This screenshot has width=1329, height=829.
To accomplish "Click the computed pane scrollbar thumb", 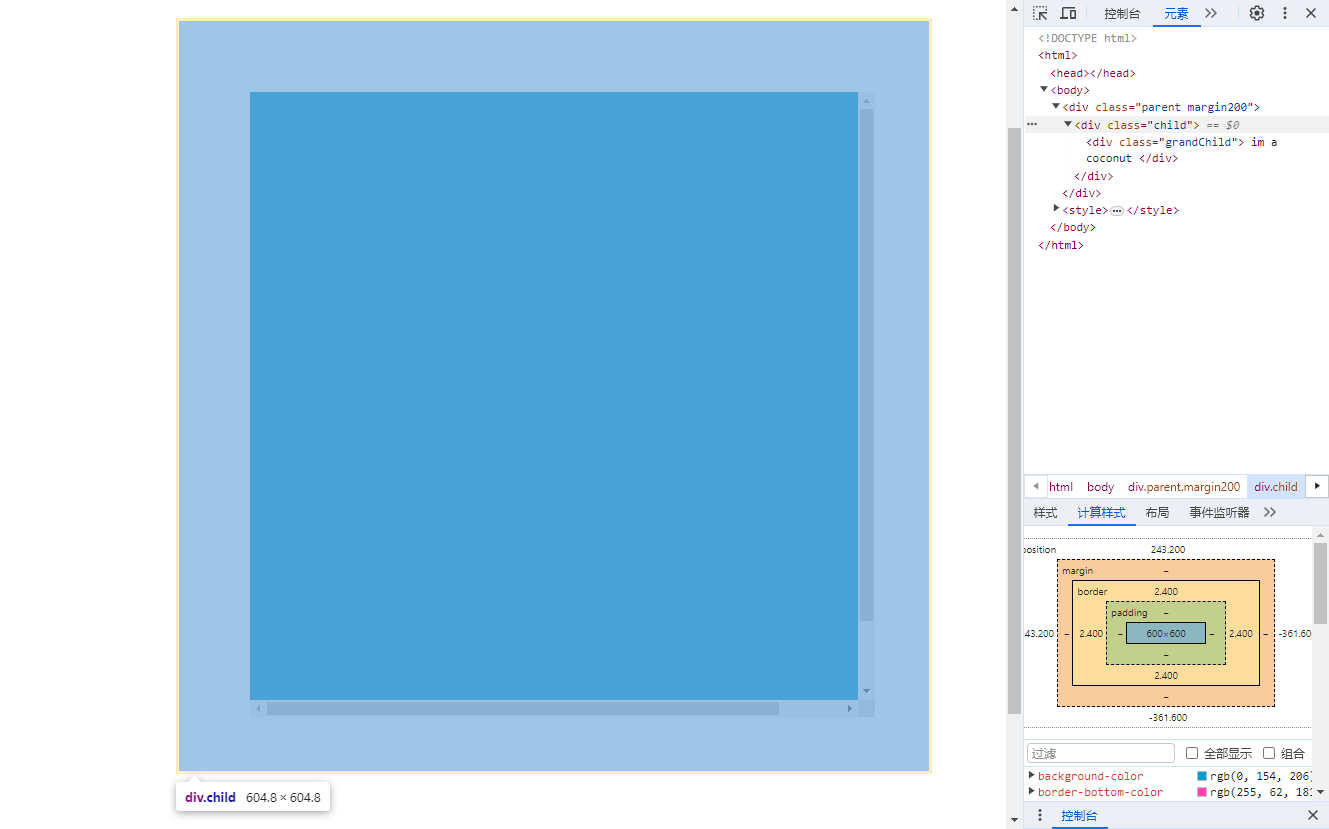I will [x=1320, y=583].
